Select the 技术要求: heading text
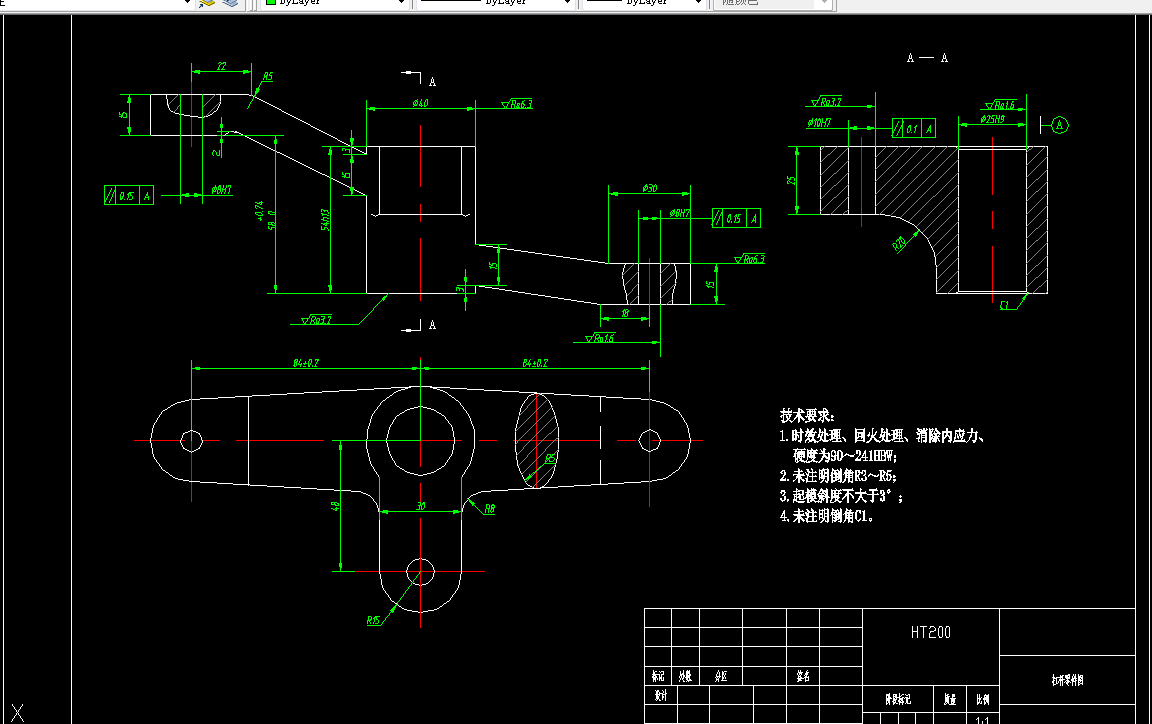The image size is (1152, 724). pyautogui.click(x=807, y=415)
